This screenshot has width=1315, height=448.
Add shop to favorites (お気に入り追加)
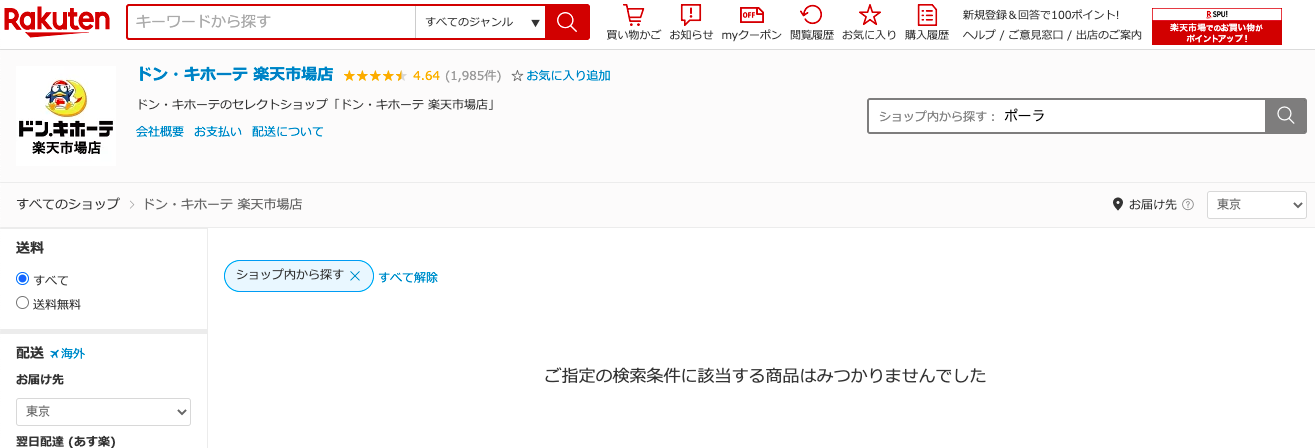coord(561,75)
